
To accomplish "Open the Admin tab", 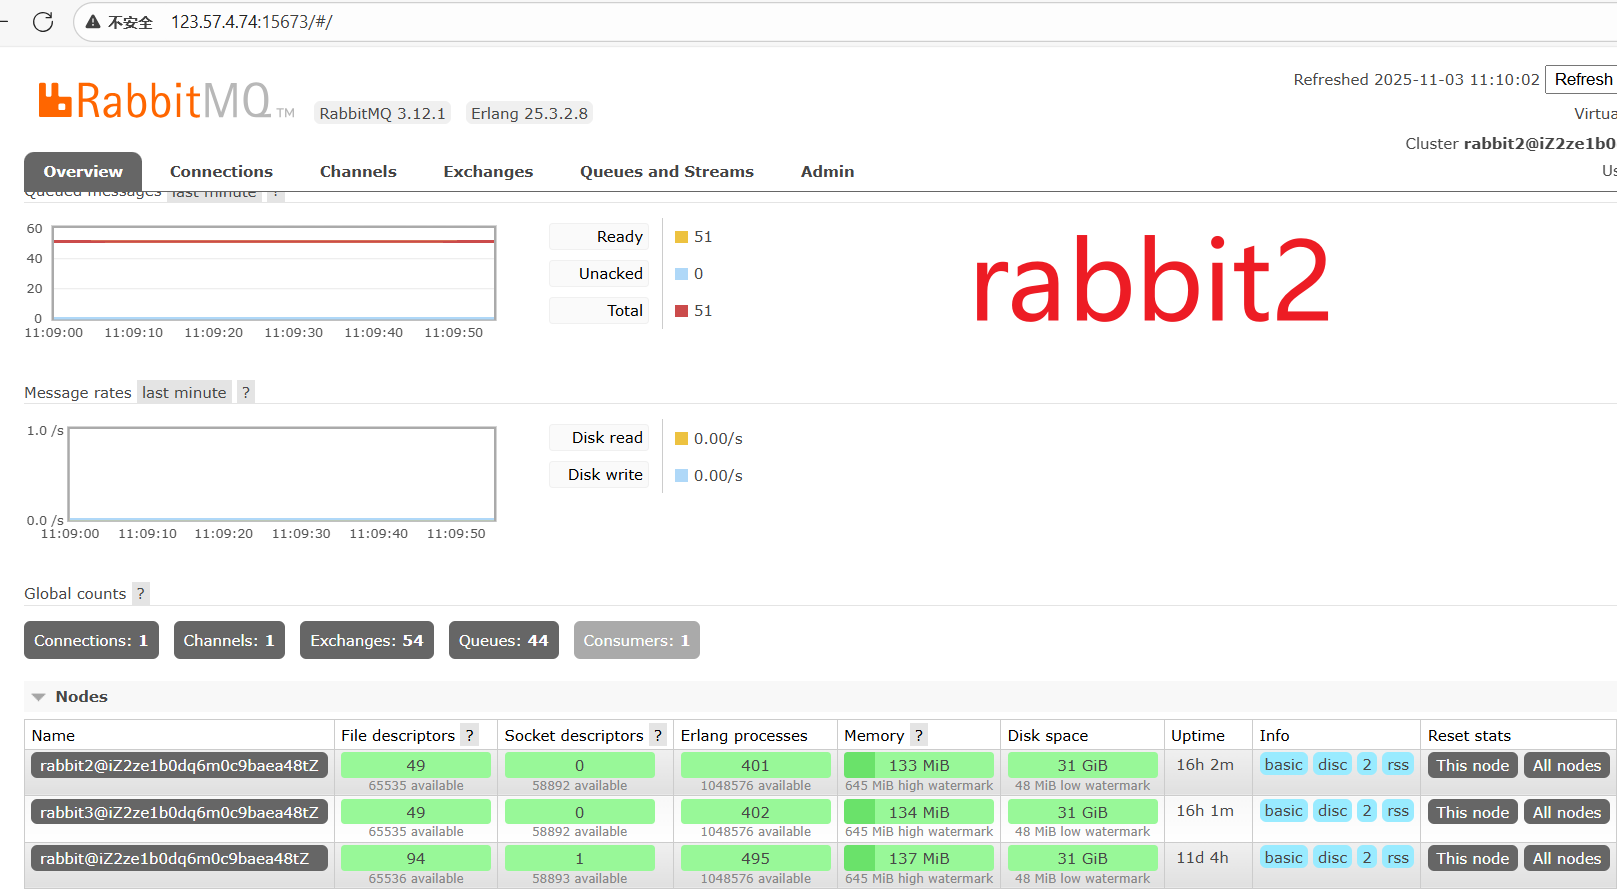I will (x=827, y=171).
